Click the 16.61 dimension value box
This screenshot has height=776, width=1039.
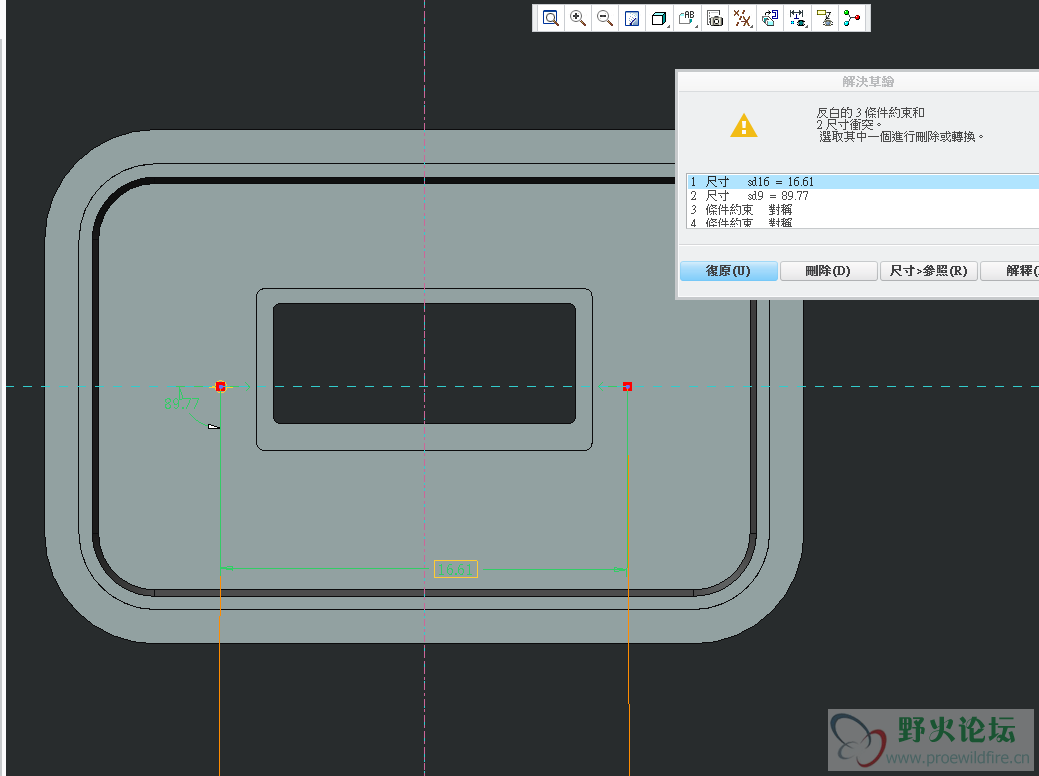tap(456, 569)
